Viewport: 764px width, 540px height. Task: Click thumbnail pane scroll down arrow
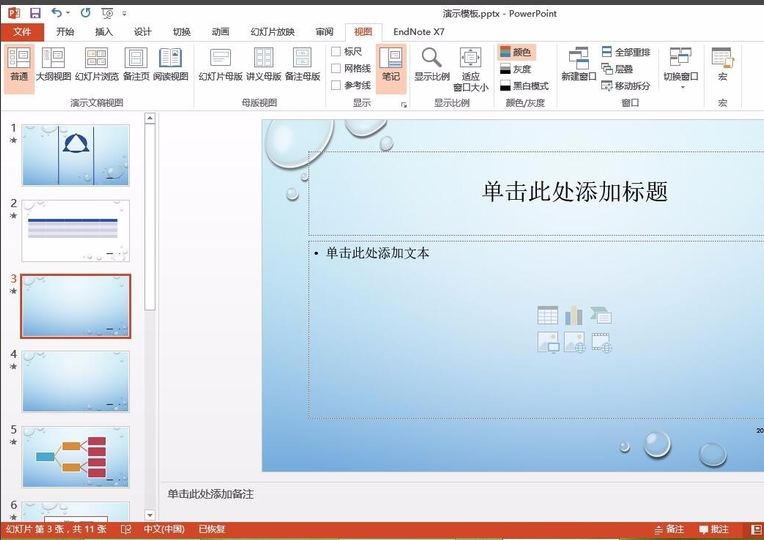pyautogui.click(x=150, y=515)
